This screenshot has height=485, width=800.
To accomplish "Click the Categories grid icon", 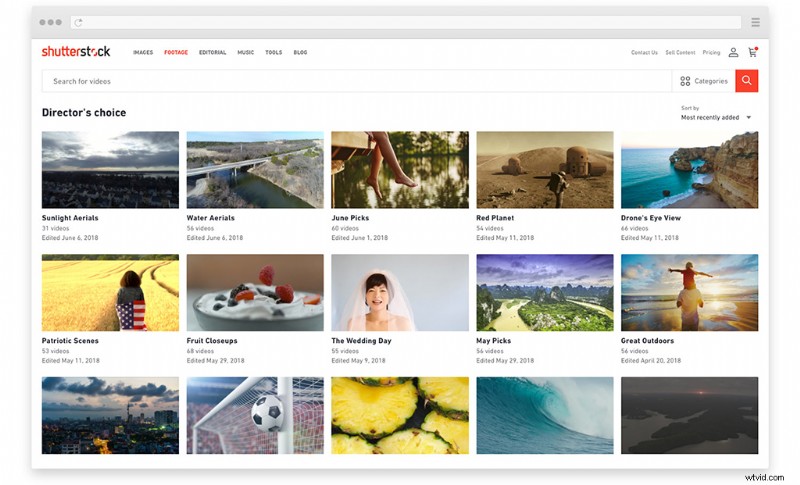I will point(685,81).
